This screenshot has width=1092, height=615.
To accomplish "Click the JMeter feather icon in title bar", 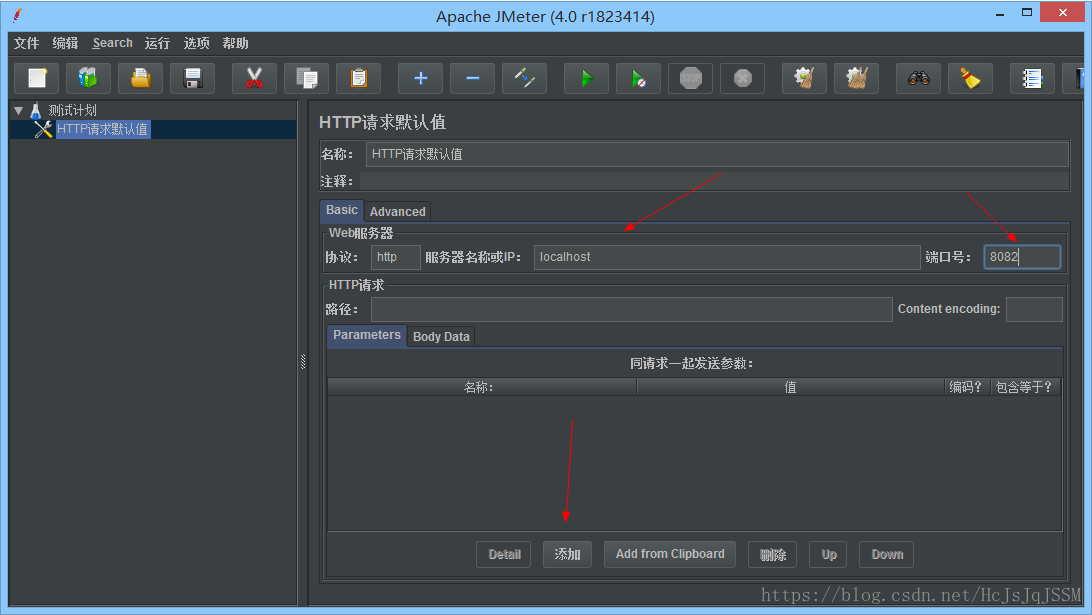I will click(17, 15).
